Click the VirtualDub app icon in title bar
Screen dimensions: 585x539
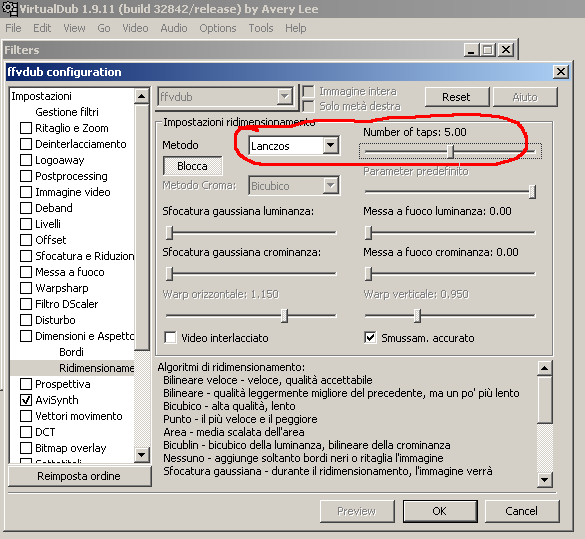point(10,9)
